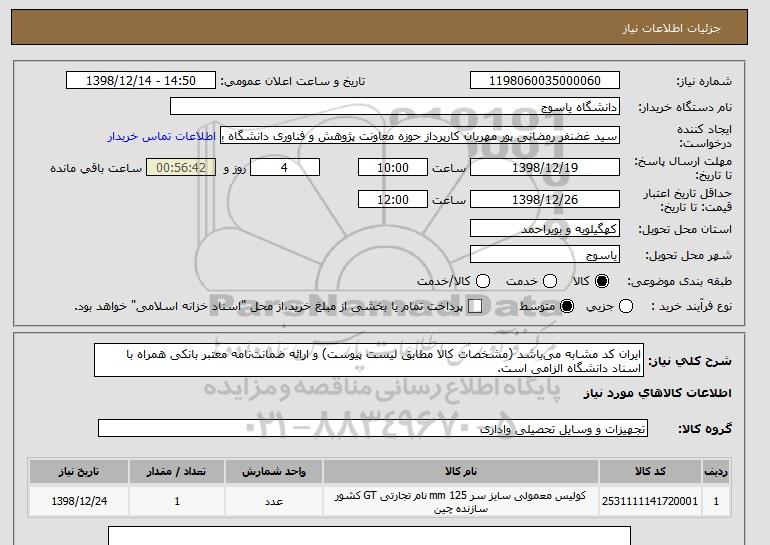Viewport: 770px width, 545px height.
Task: Click the remaining days field showing 4
Action: (285, 167)
